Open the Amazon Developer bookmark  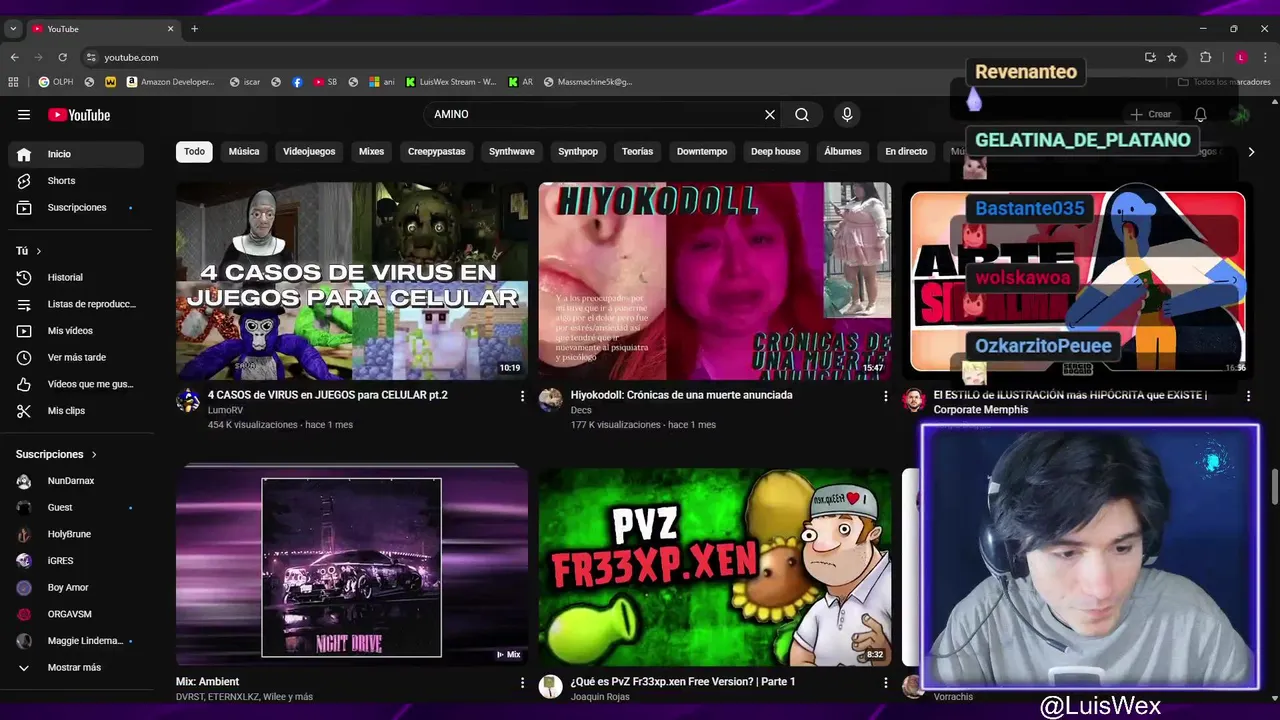tap(171, 82)
